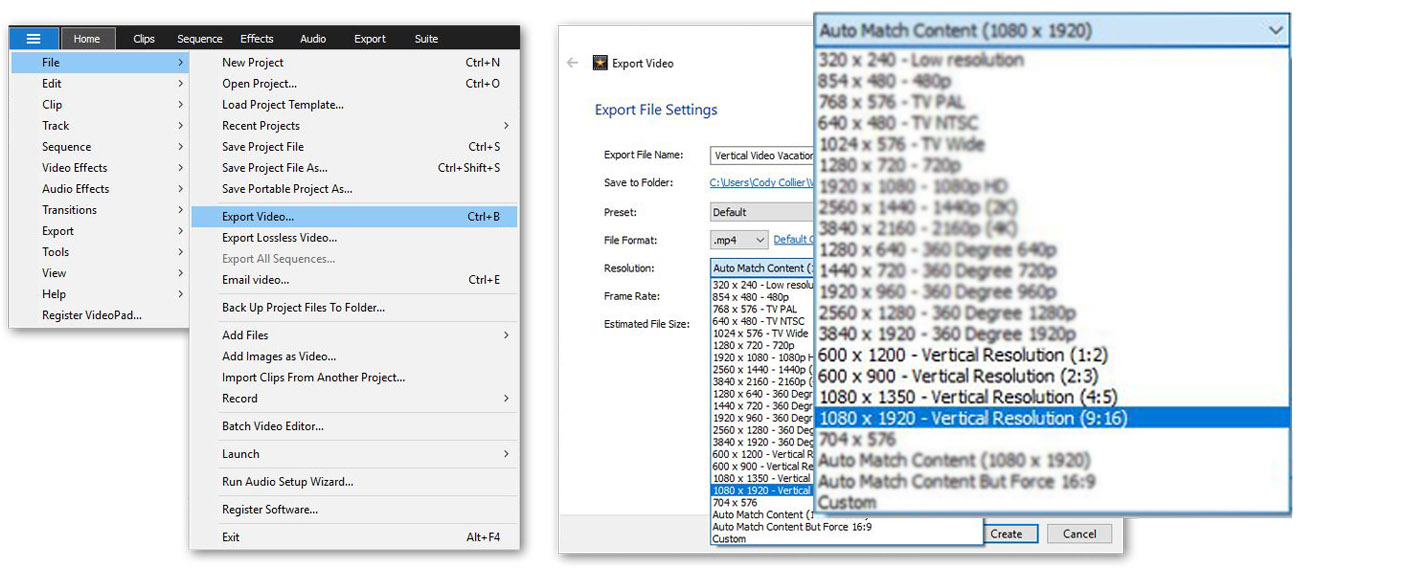
Task: Select 1080 x 1350 Vertical Resolution (4:5) in enlarged list
Action: [1053, 397]
